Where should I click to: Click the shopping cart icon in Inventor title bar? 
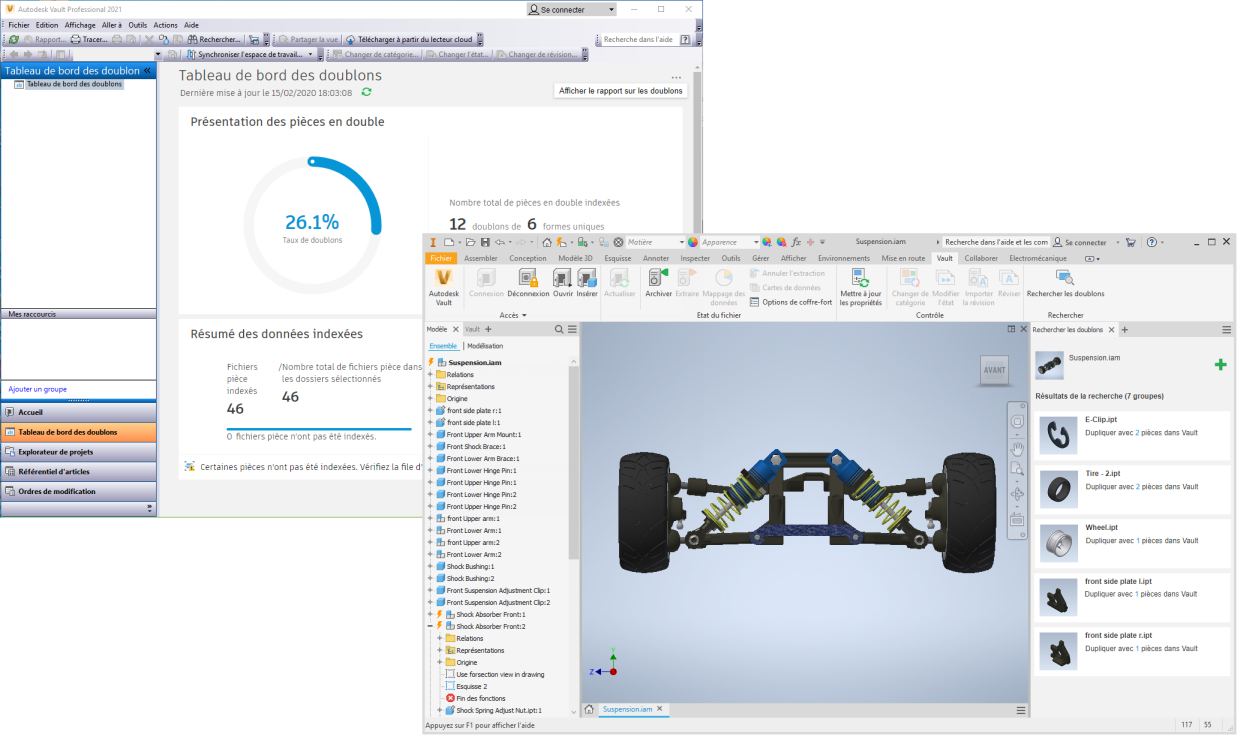[x=1131, y=242]
